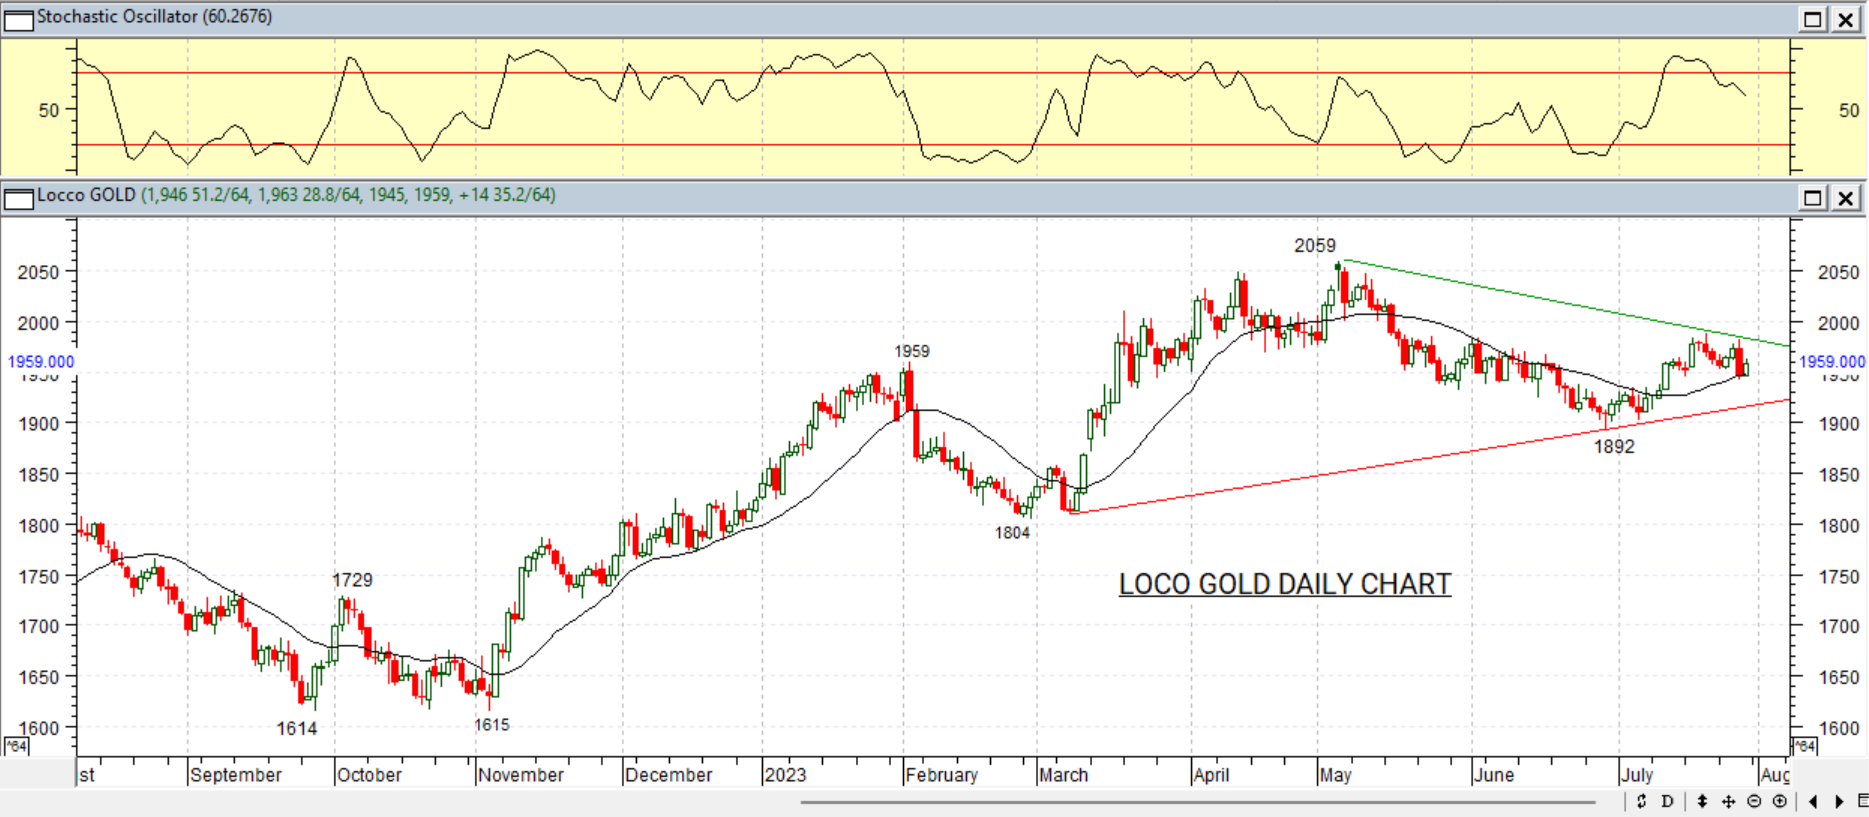1869x817 pixels.
Task: Click the 2023 label on date axis
Action: [x=785, y=775]
